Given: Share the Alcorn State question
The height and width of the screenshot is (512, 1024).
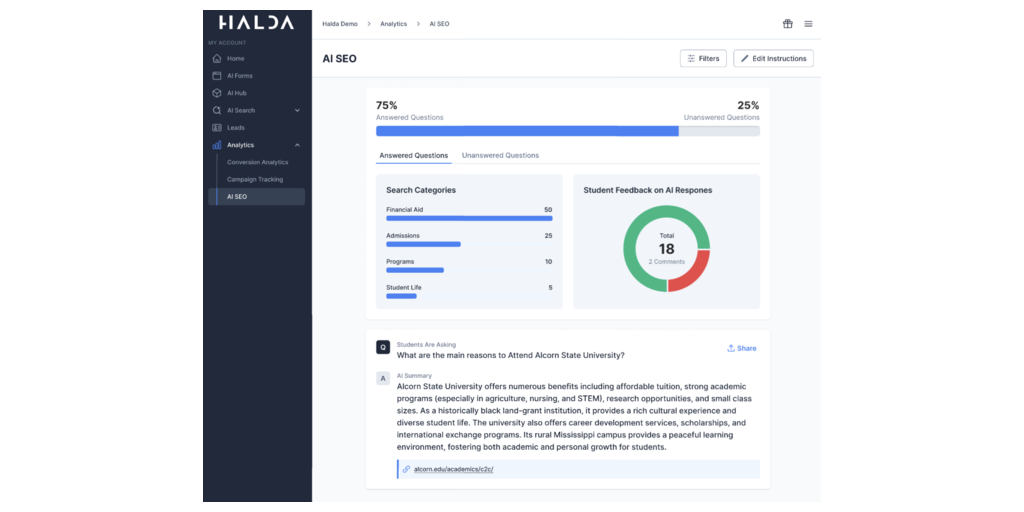Looking at the screenshot, I should click(x=741, y=348).
